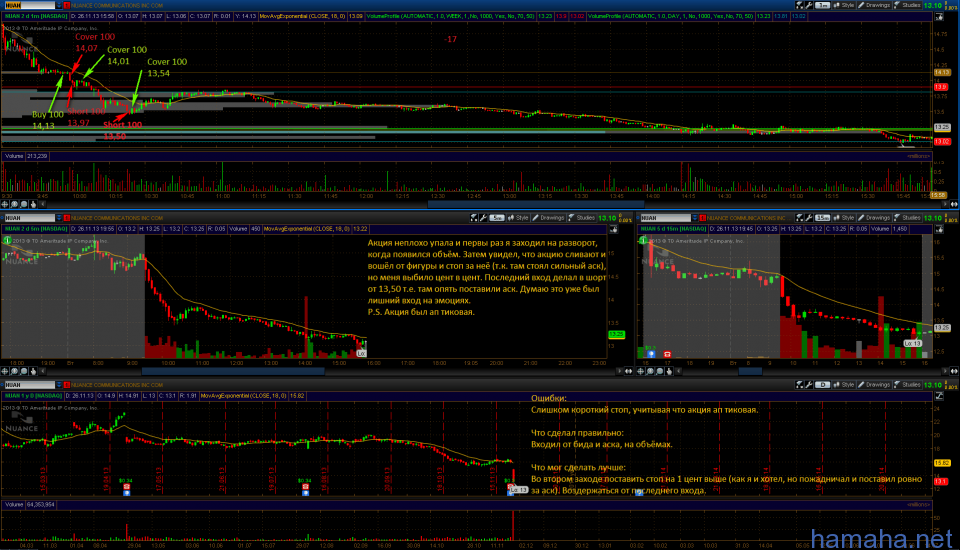
Task: Open Drawings menu of the top 1m chart
Action: tap(874, 5)
